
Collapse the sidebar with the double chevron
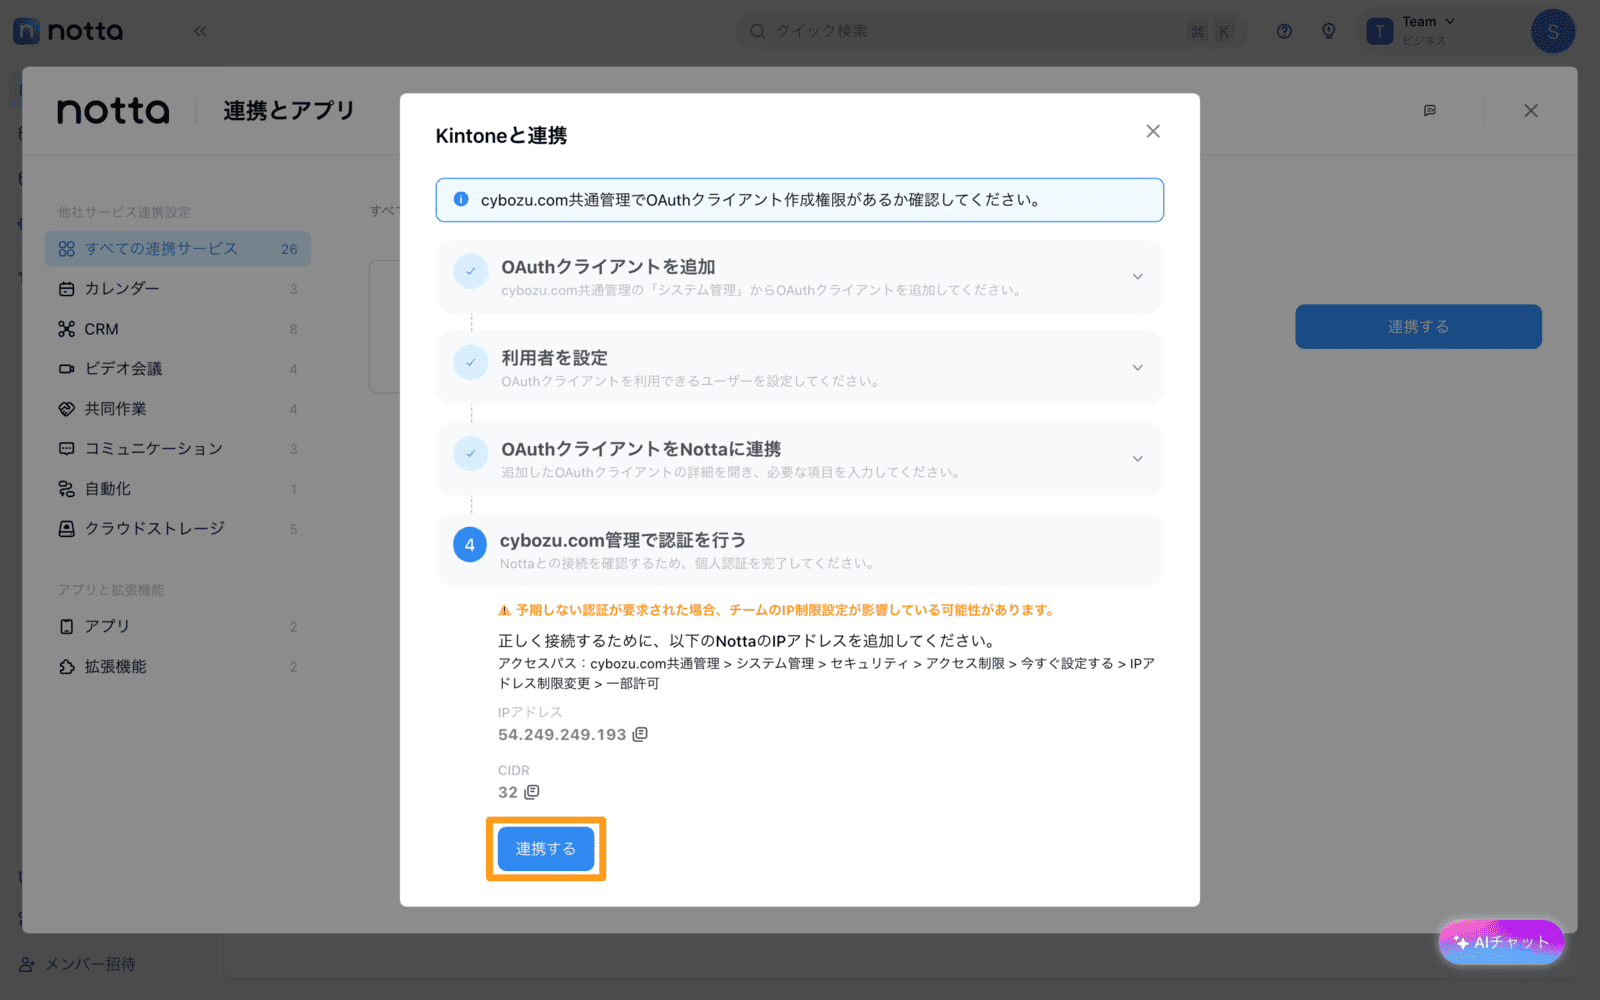coord(200,31)
